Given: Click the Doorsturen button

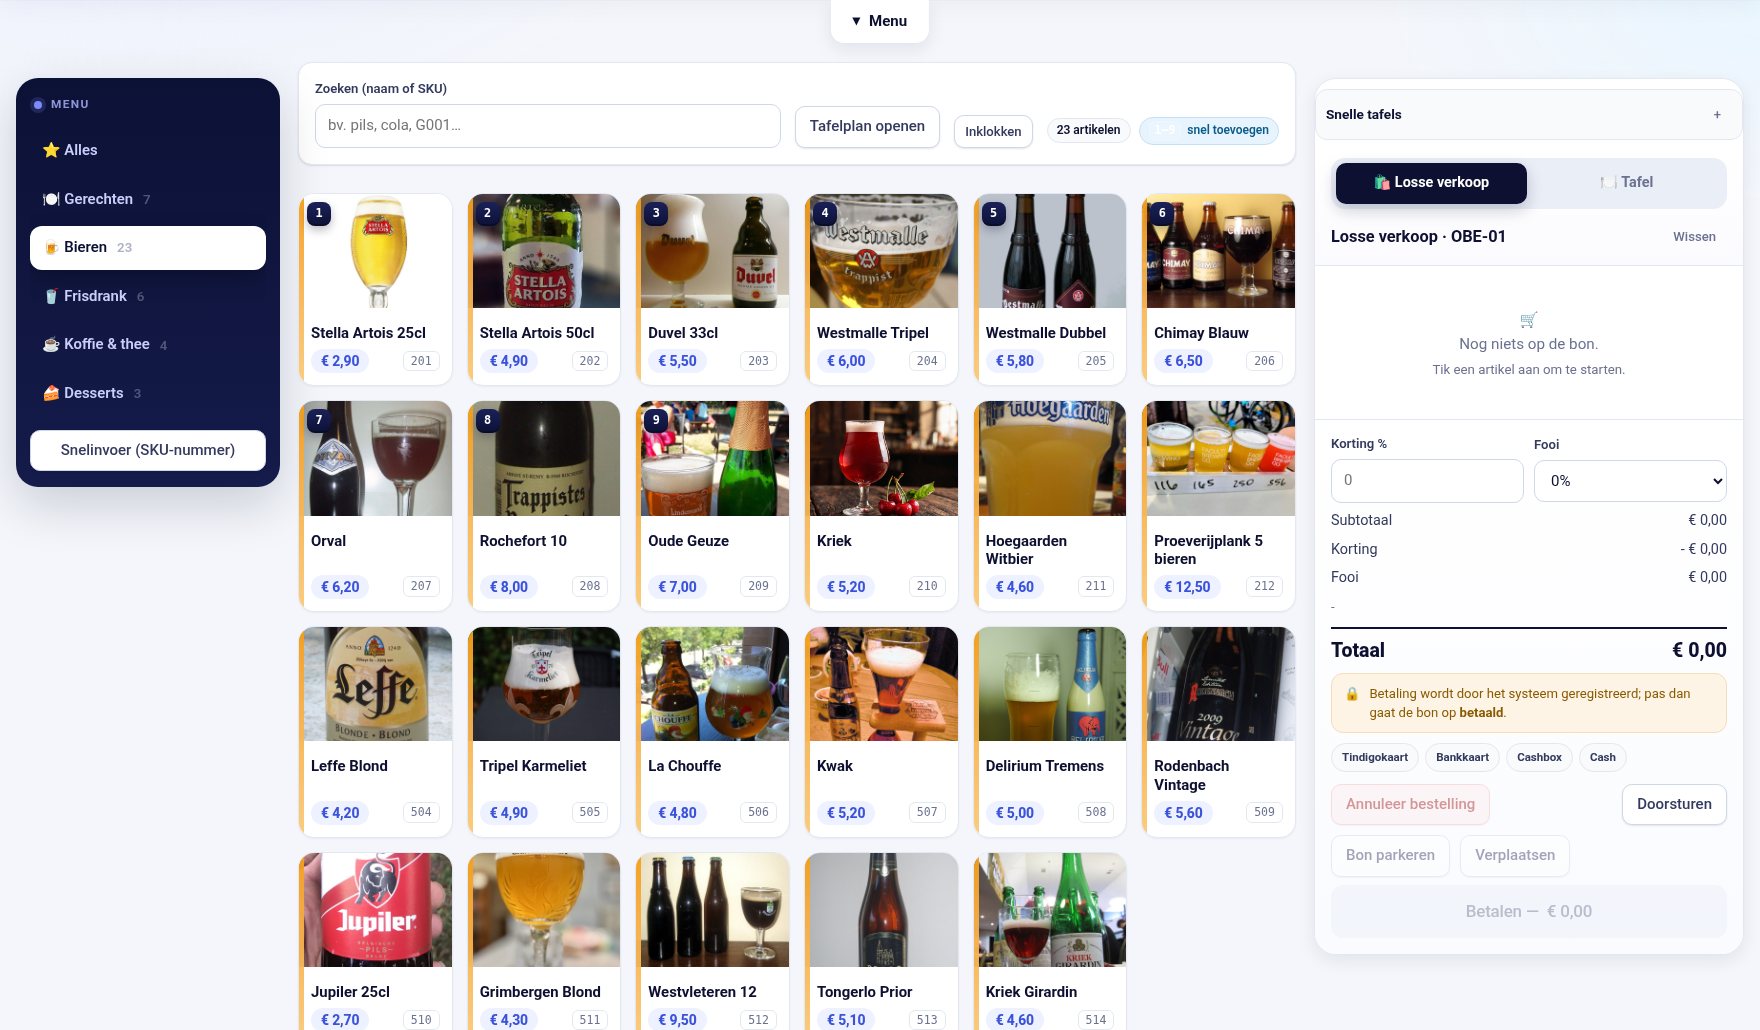Looking at the screenshot, I should point(1674,804).
